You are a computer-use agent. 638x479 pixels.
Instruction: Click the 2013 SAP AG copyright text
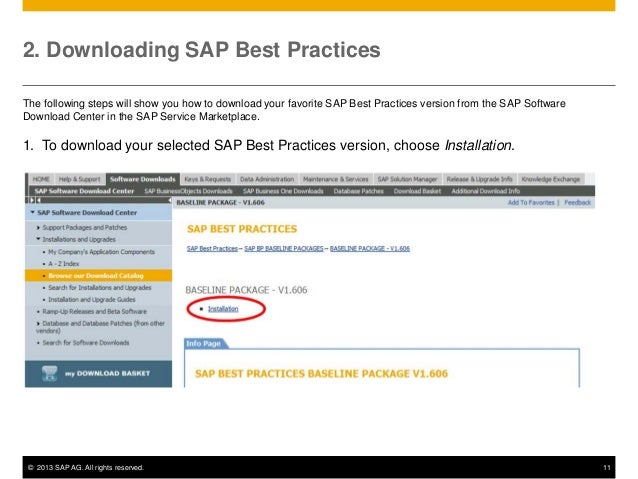(85, 468)
